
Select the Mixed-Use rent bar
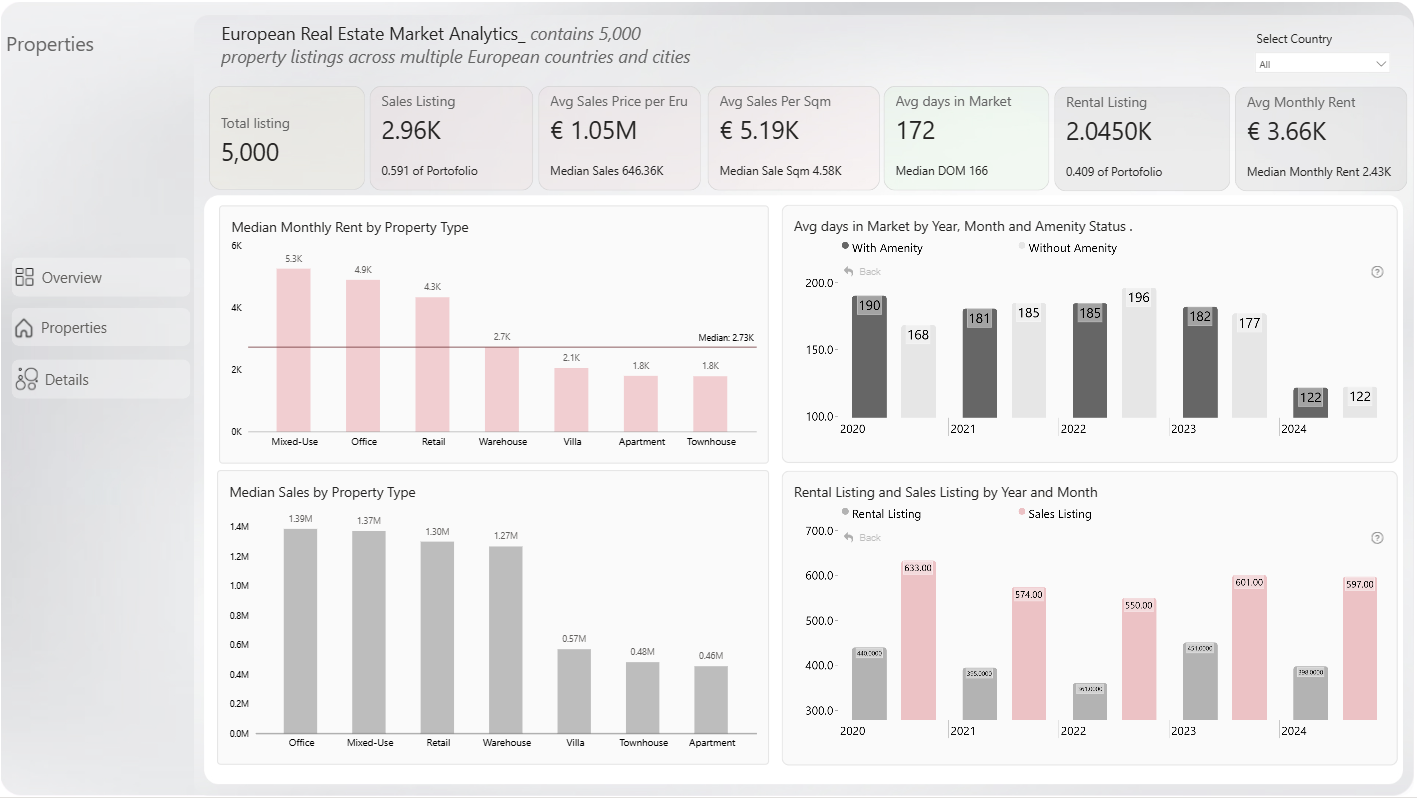pos(294,350)
